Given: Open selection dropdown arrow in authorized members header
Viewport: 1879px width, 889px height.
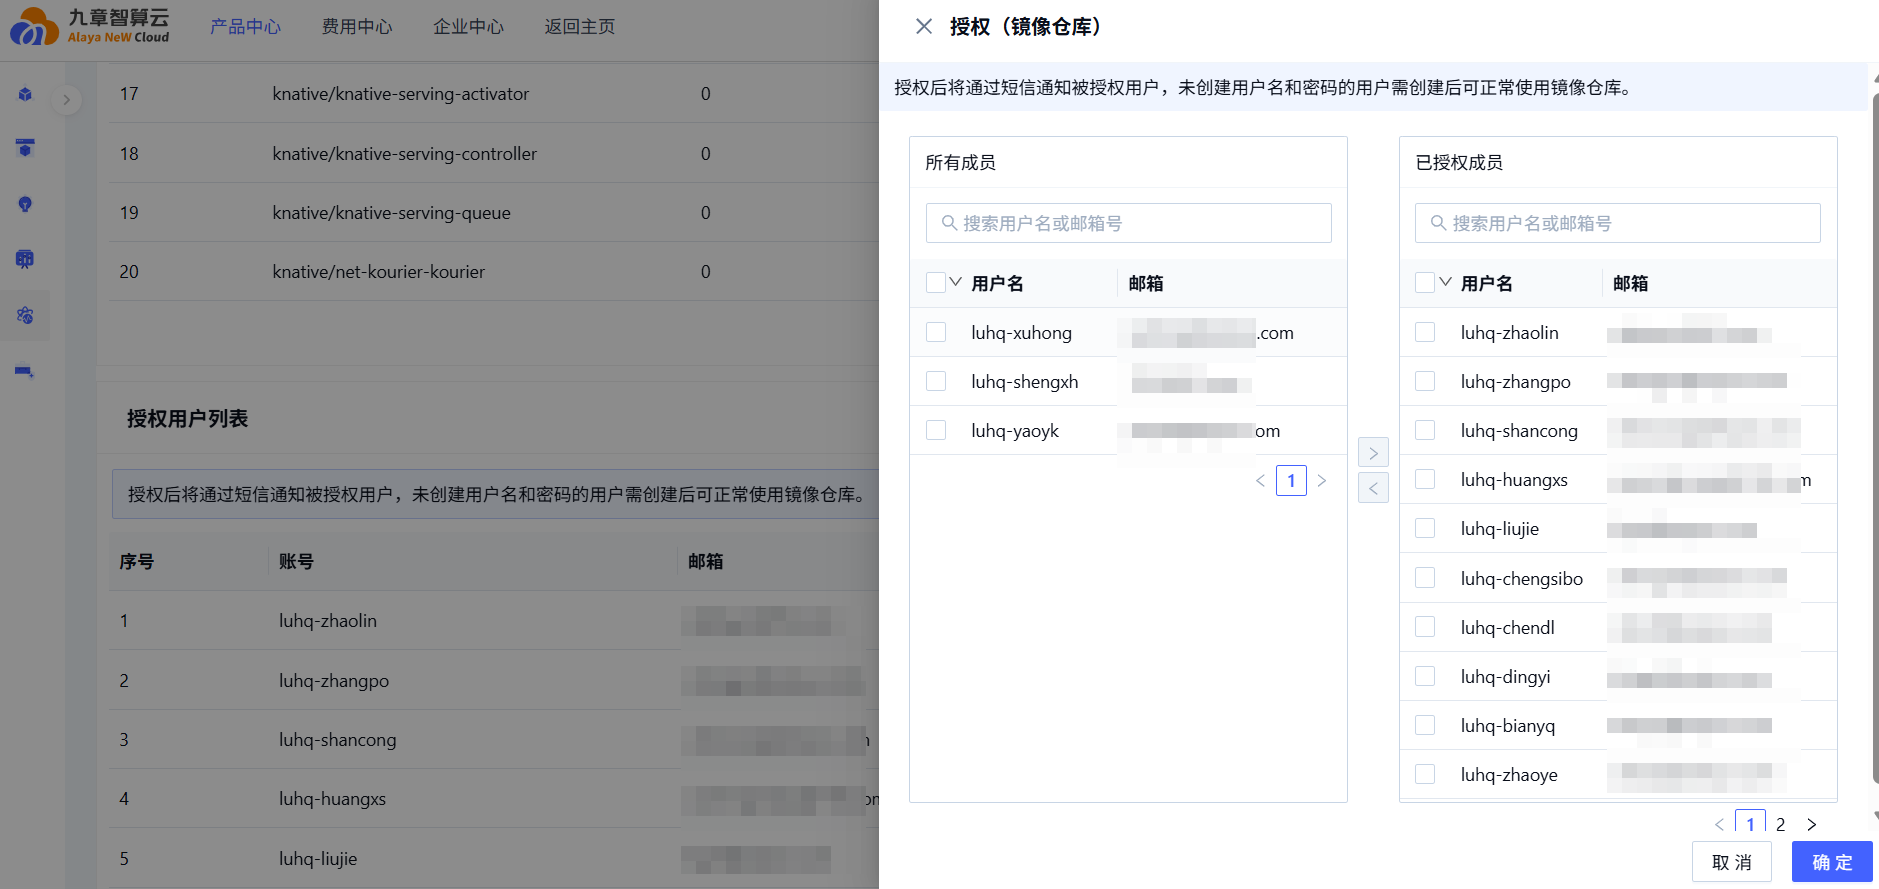Looking at the screenshot, I should click(1445, 282).
